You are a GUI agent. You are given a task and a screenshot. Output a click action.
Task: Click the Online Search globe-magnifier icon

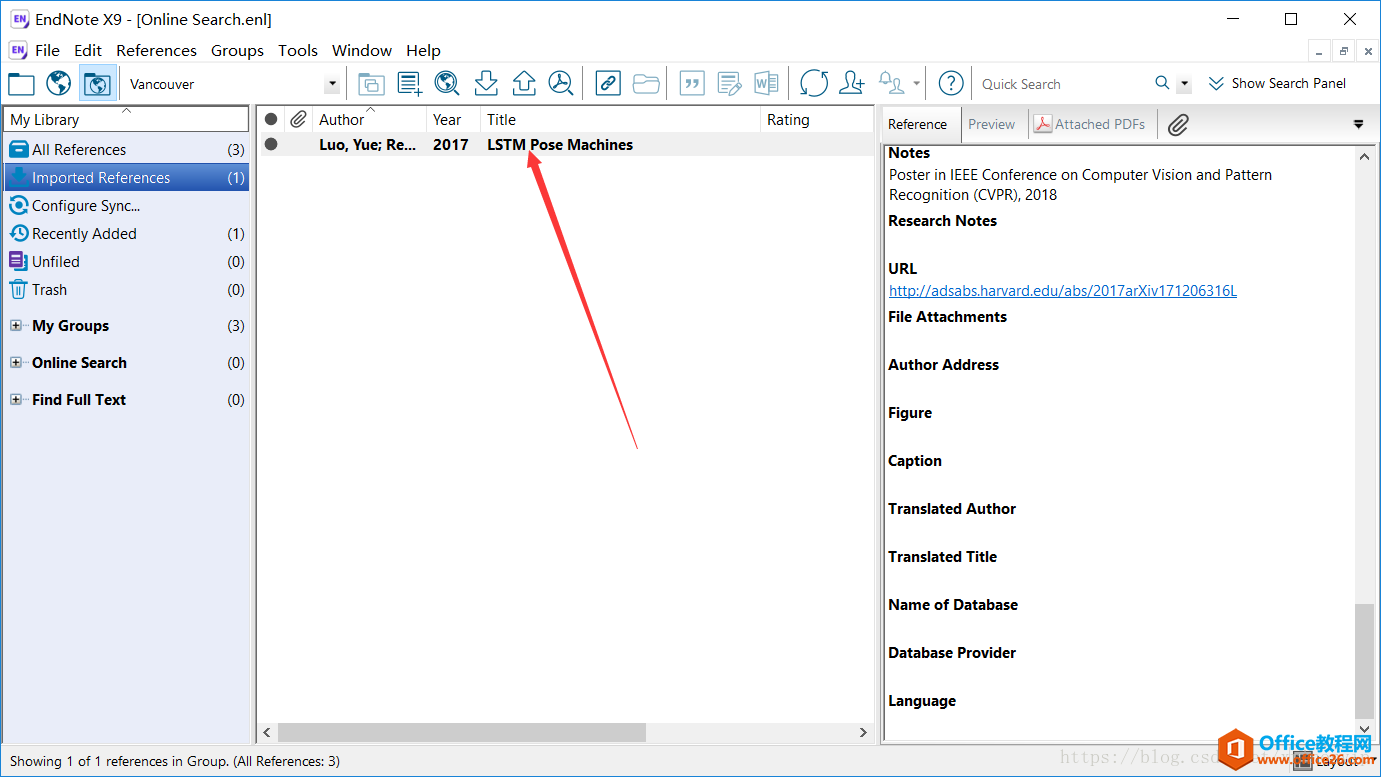pyautogui.click(x=447, y=84)
